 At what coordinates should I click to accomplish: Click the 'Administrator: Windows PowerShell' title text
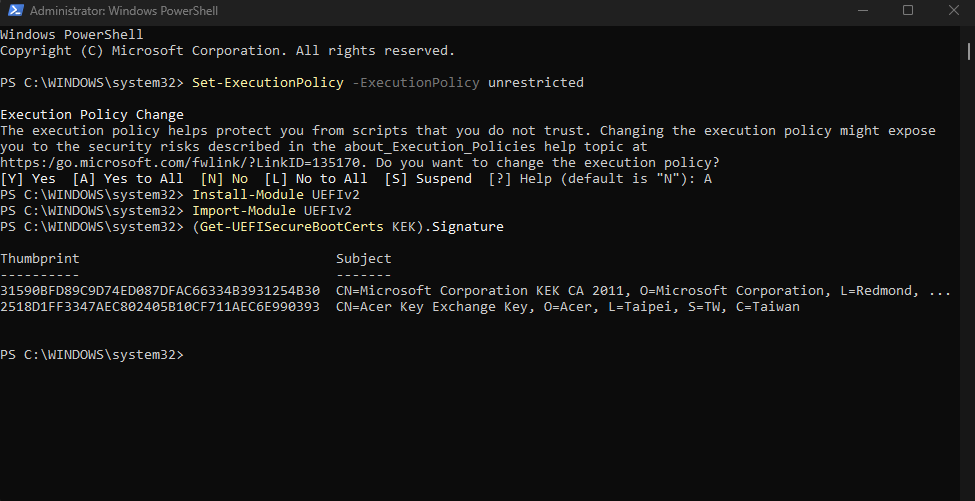124,11
